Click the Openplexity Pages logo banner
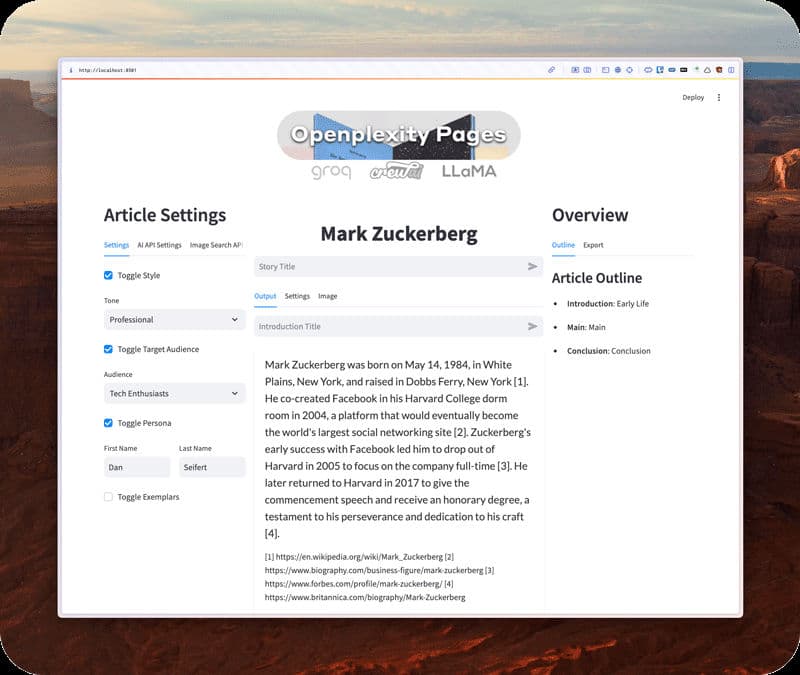Screen dimensions: 800x675 pyautogui.click(x=398, y=135)
